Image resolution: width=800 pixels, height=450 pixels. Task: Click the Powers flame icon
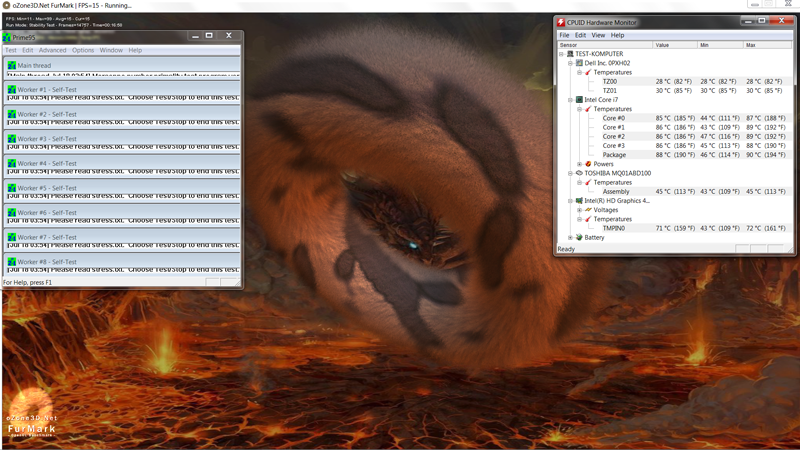[x=588, y=164]
